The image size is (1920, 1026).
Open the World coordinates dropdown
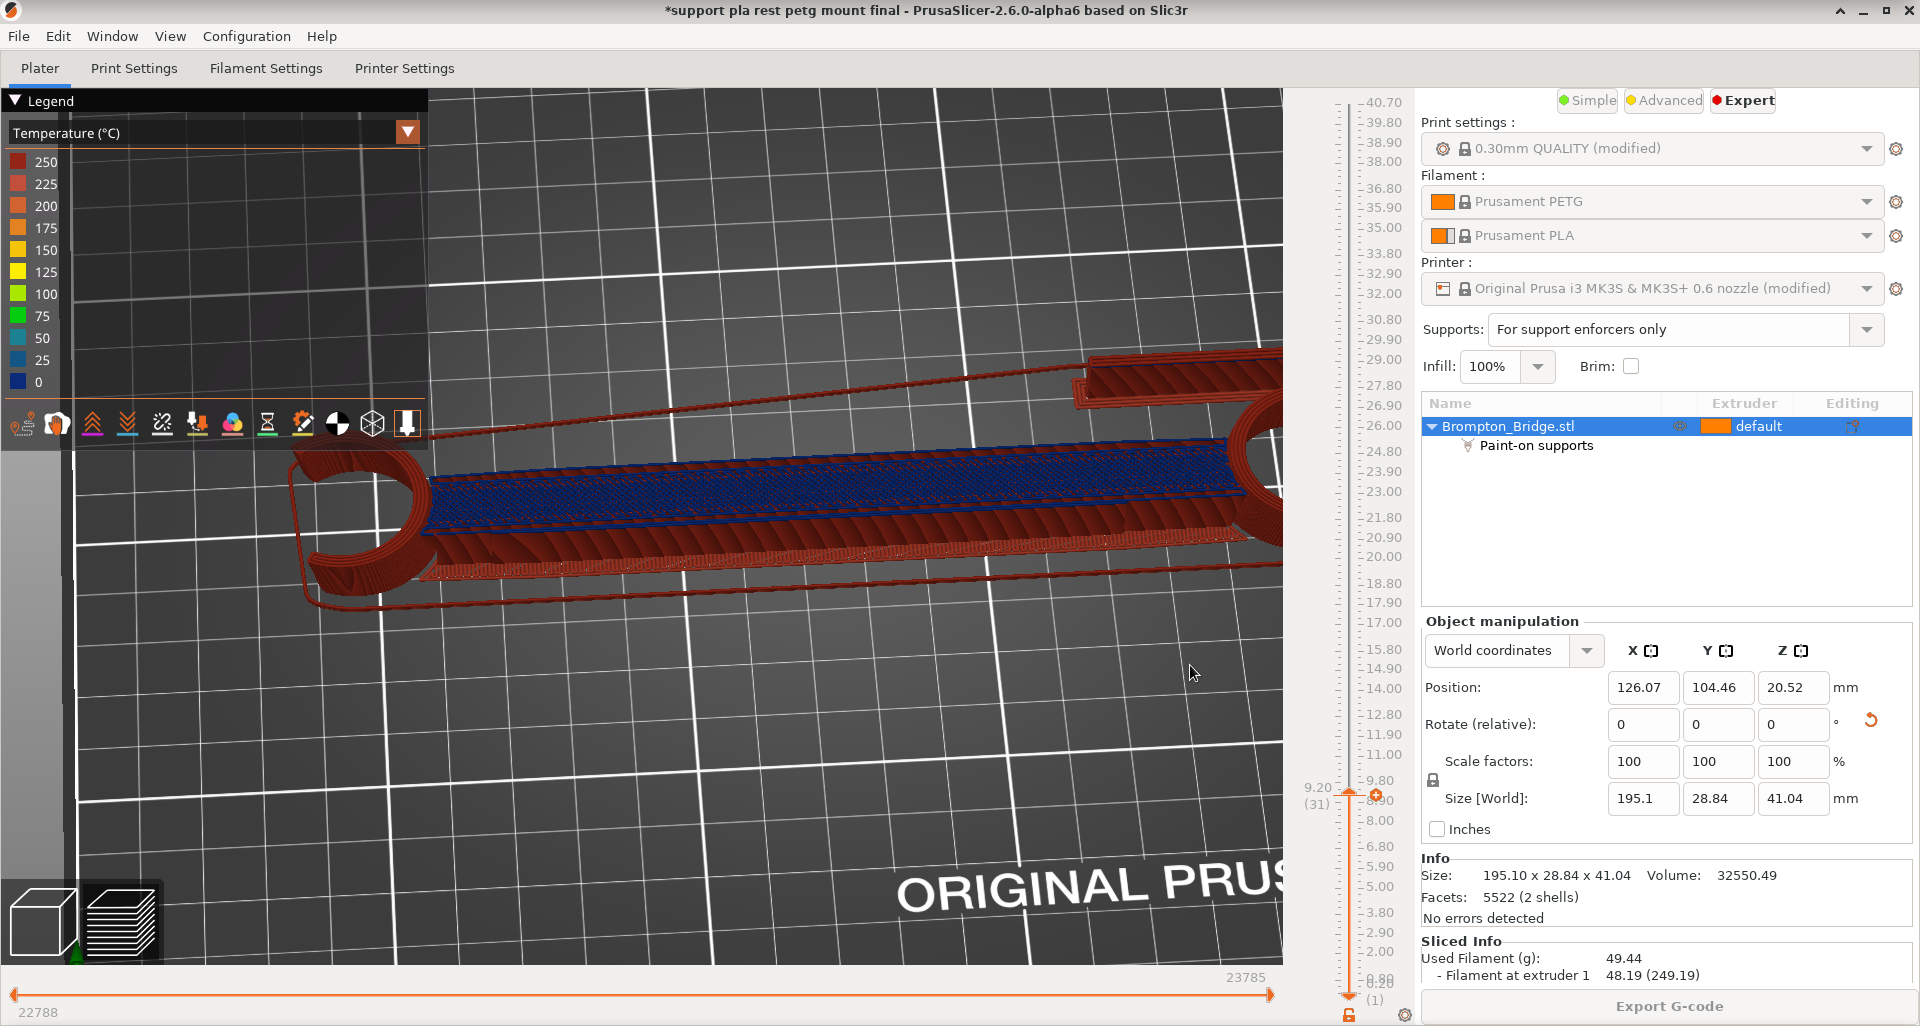pyautogui.click(x=1586, y=650)
